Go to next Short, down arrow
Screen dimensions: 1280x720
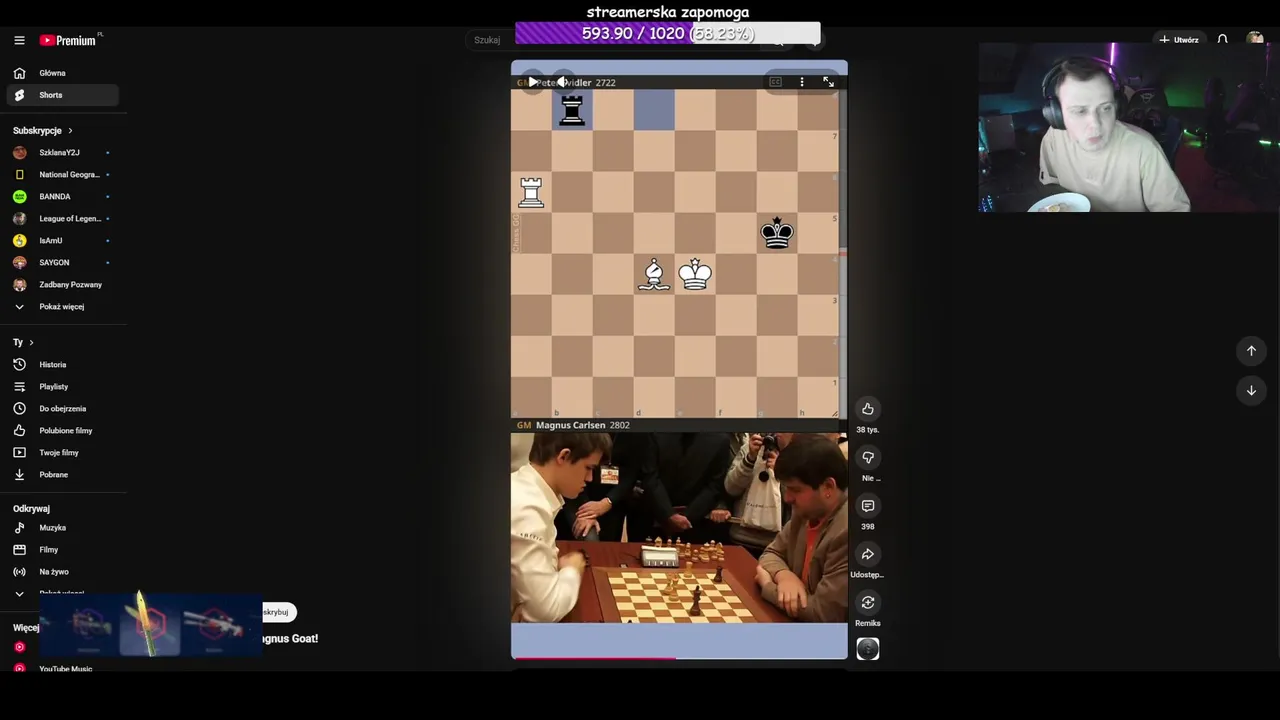tap(1251, 391)
